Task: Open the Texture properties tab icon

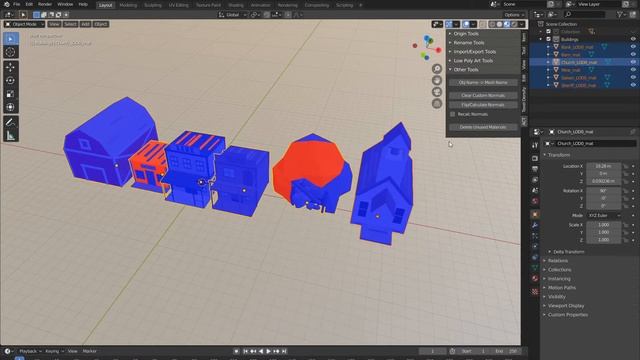Action: [535, 291]
